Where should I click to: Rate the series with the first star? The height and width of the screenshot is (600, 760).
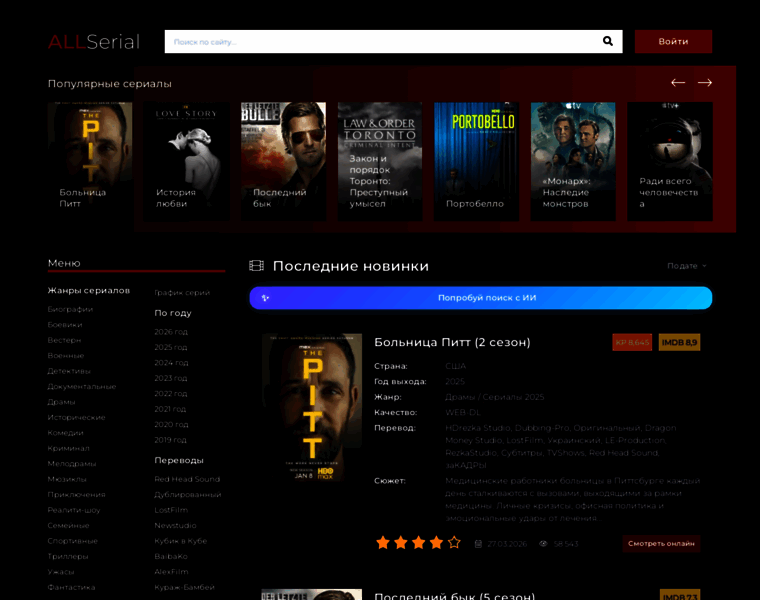(x=382, y=543)
